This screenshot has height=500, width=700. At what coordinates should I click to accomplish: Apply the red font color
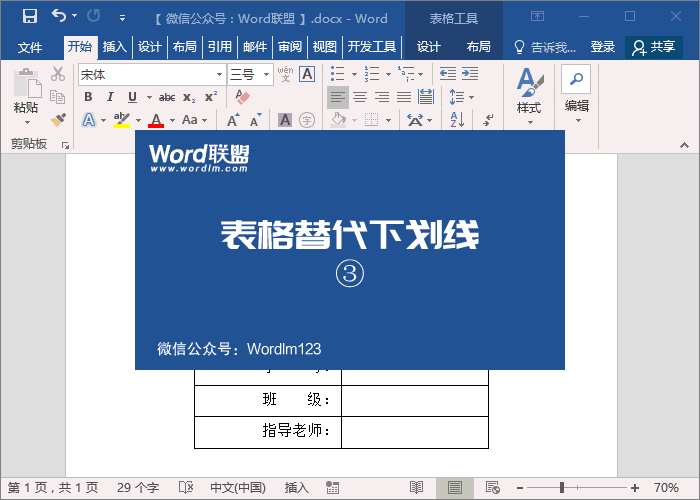(x=156, y=120)
